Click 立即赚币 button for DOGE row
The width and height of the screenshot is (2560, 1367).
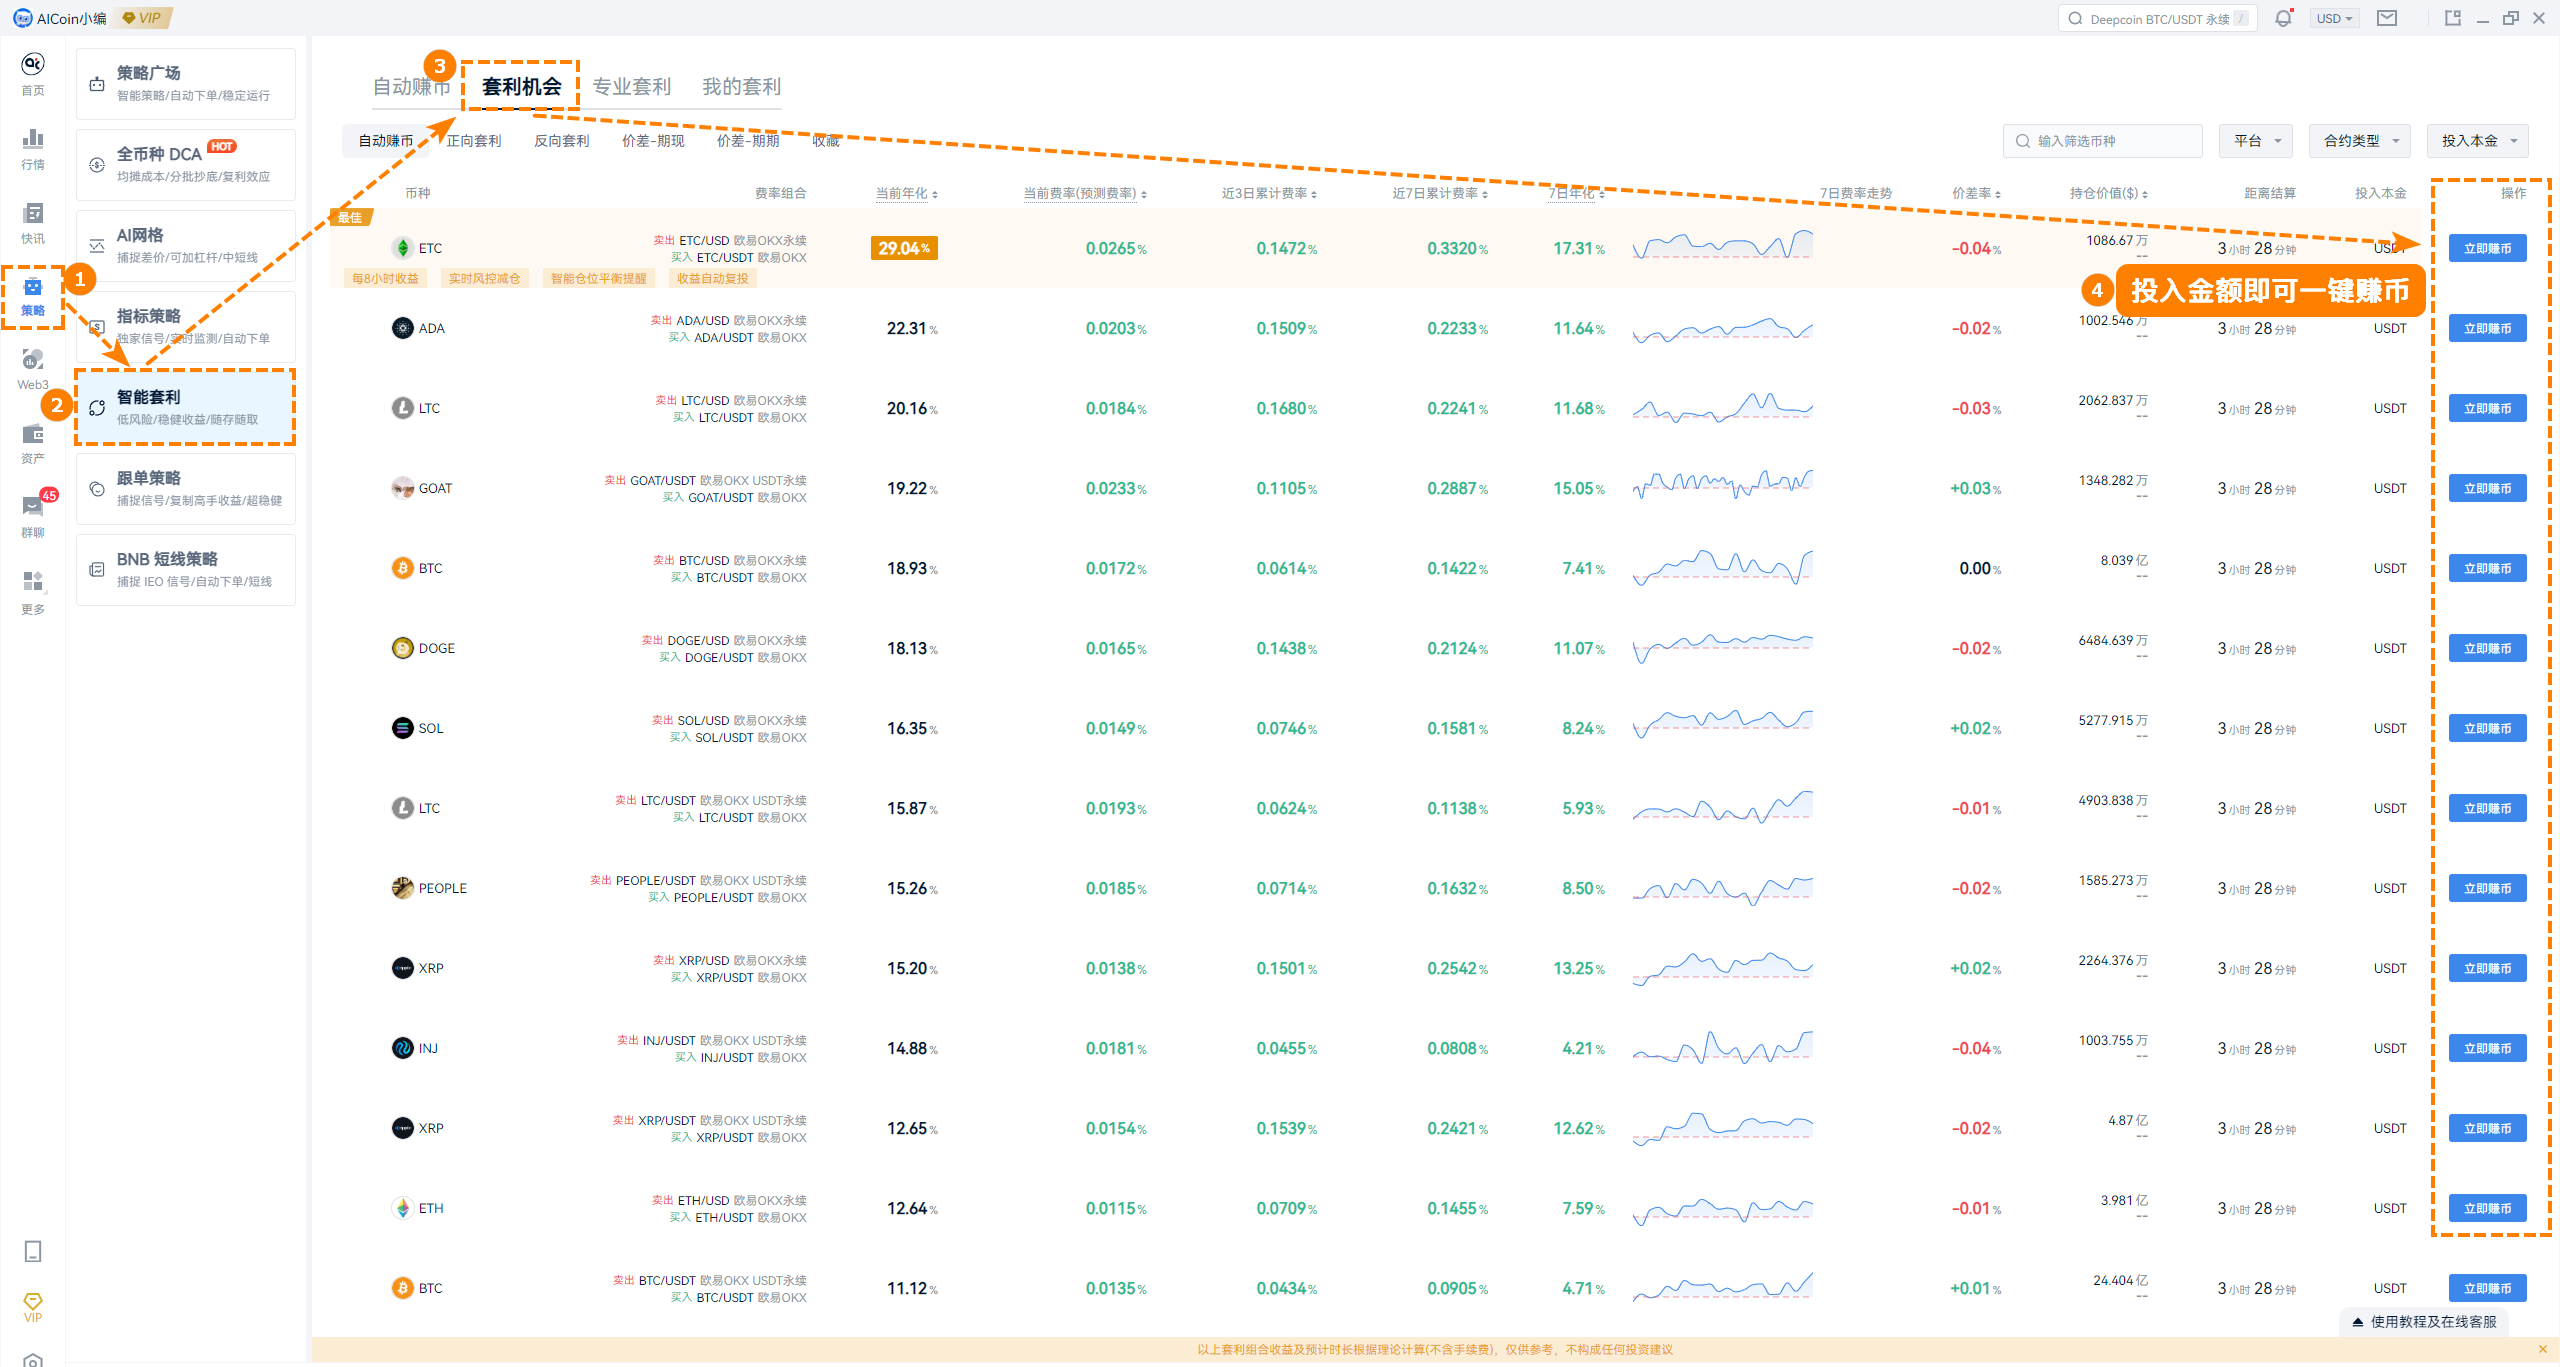click(x=2487, y=648)
